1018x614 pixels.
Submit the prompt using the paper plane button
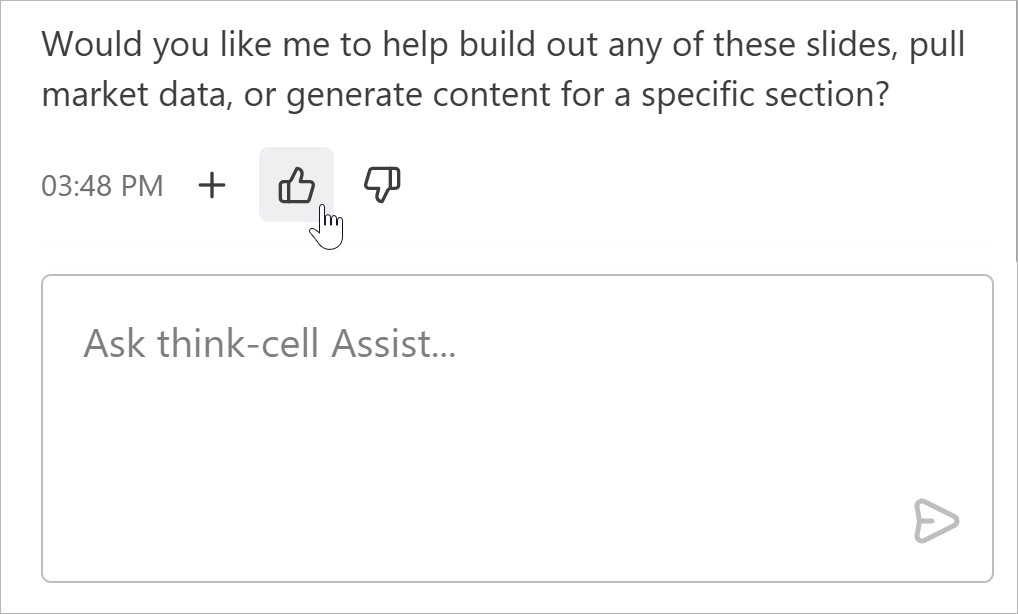click(x=936, y=521)
